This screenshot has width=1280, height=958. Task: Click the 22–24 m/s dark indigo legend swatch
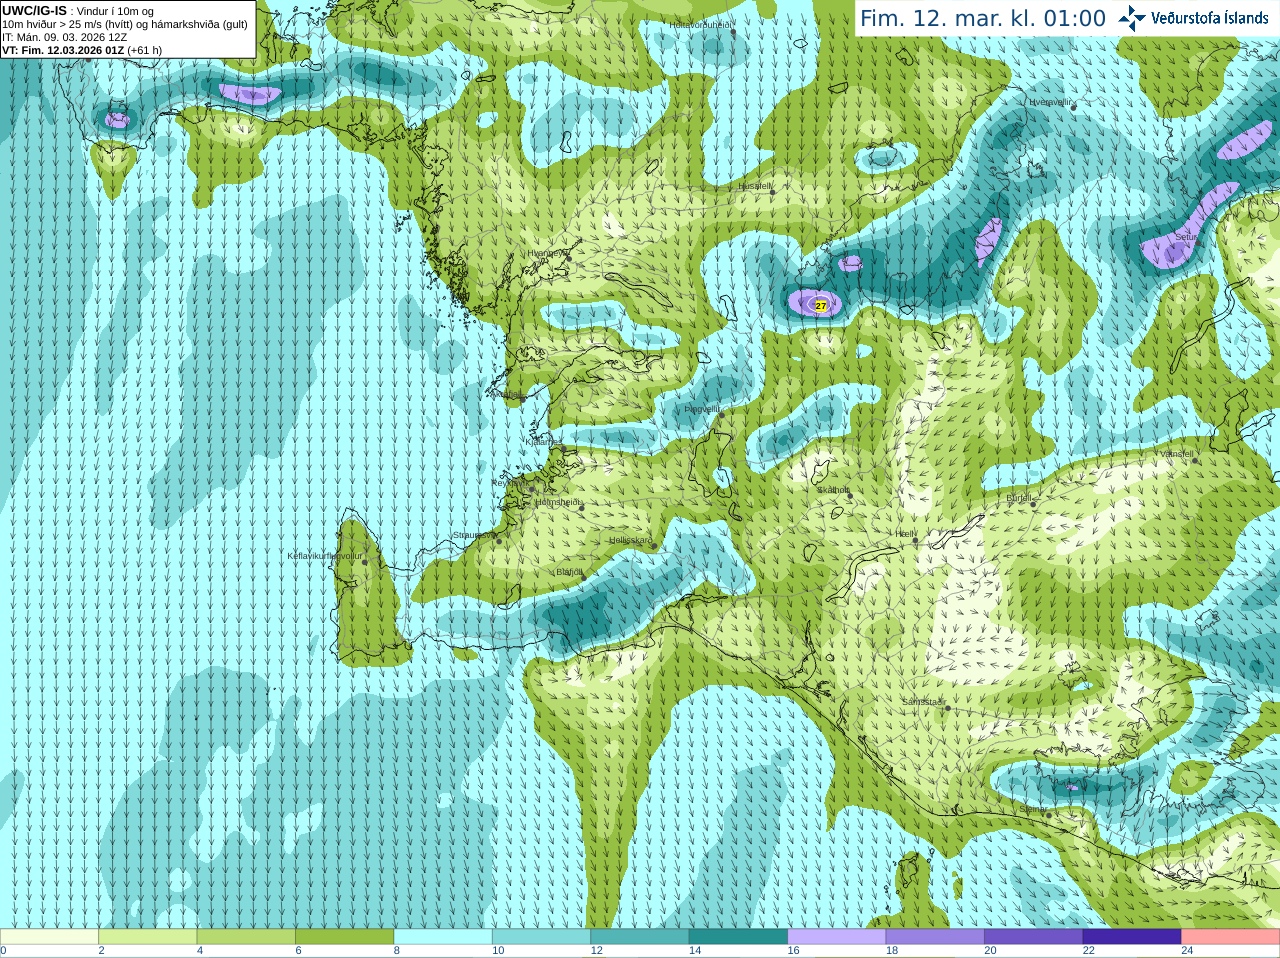click(x=1132, y=937)
